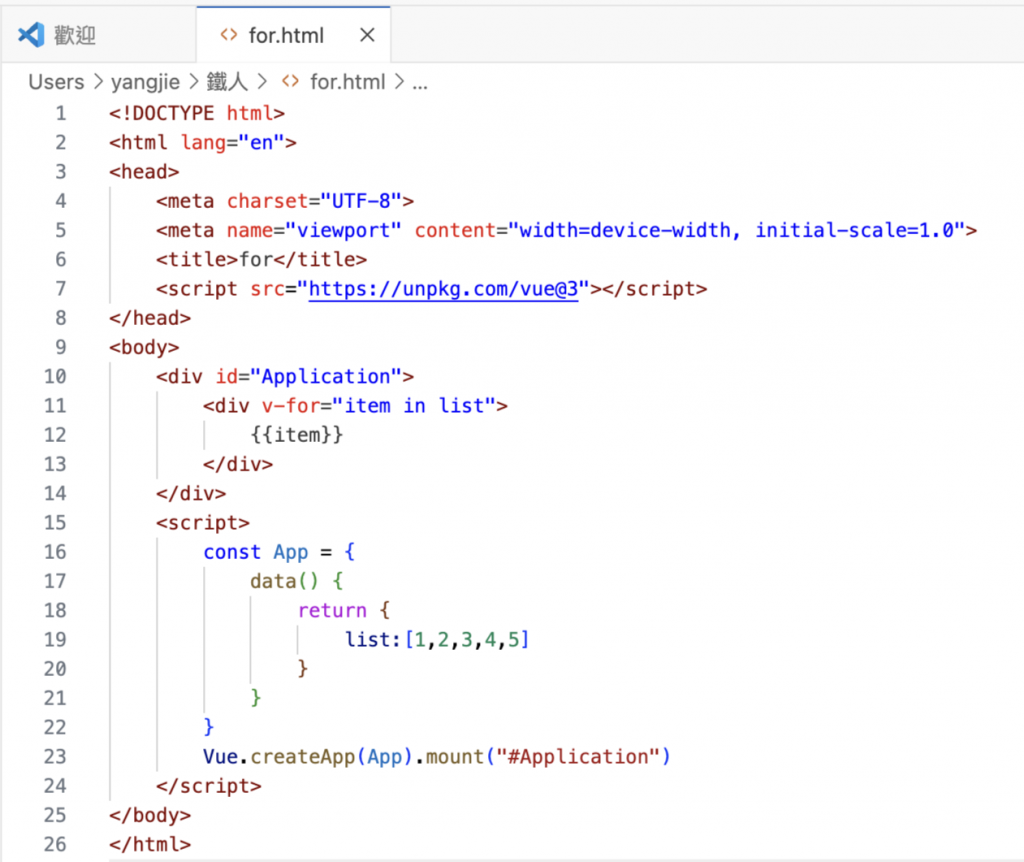Click the closing brace on line 20
The image size is (1024, 862).
tap(302, 669)
